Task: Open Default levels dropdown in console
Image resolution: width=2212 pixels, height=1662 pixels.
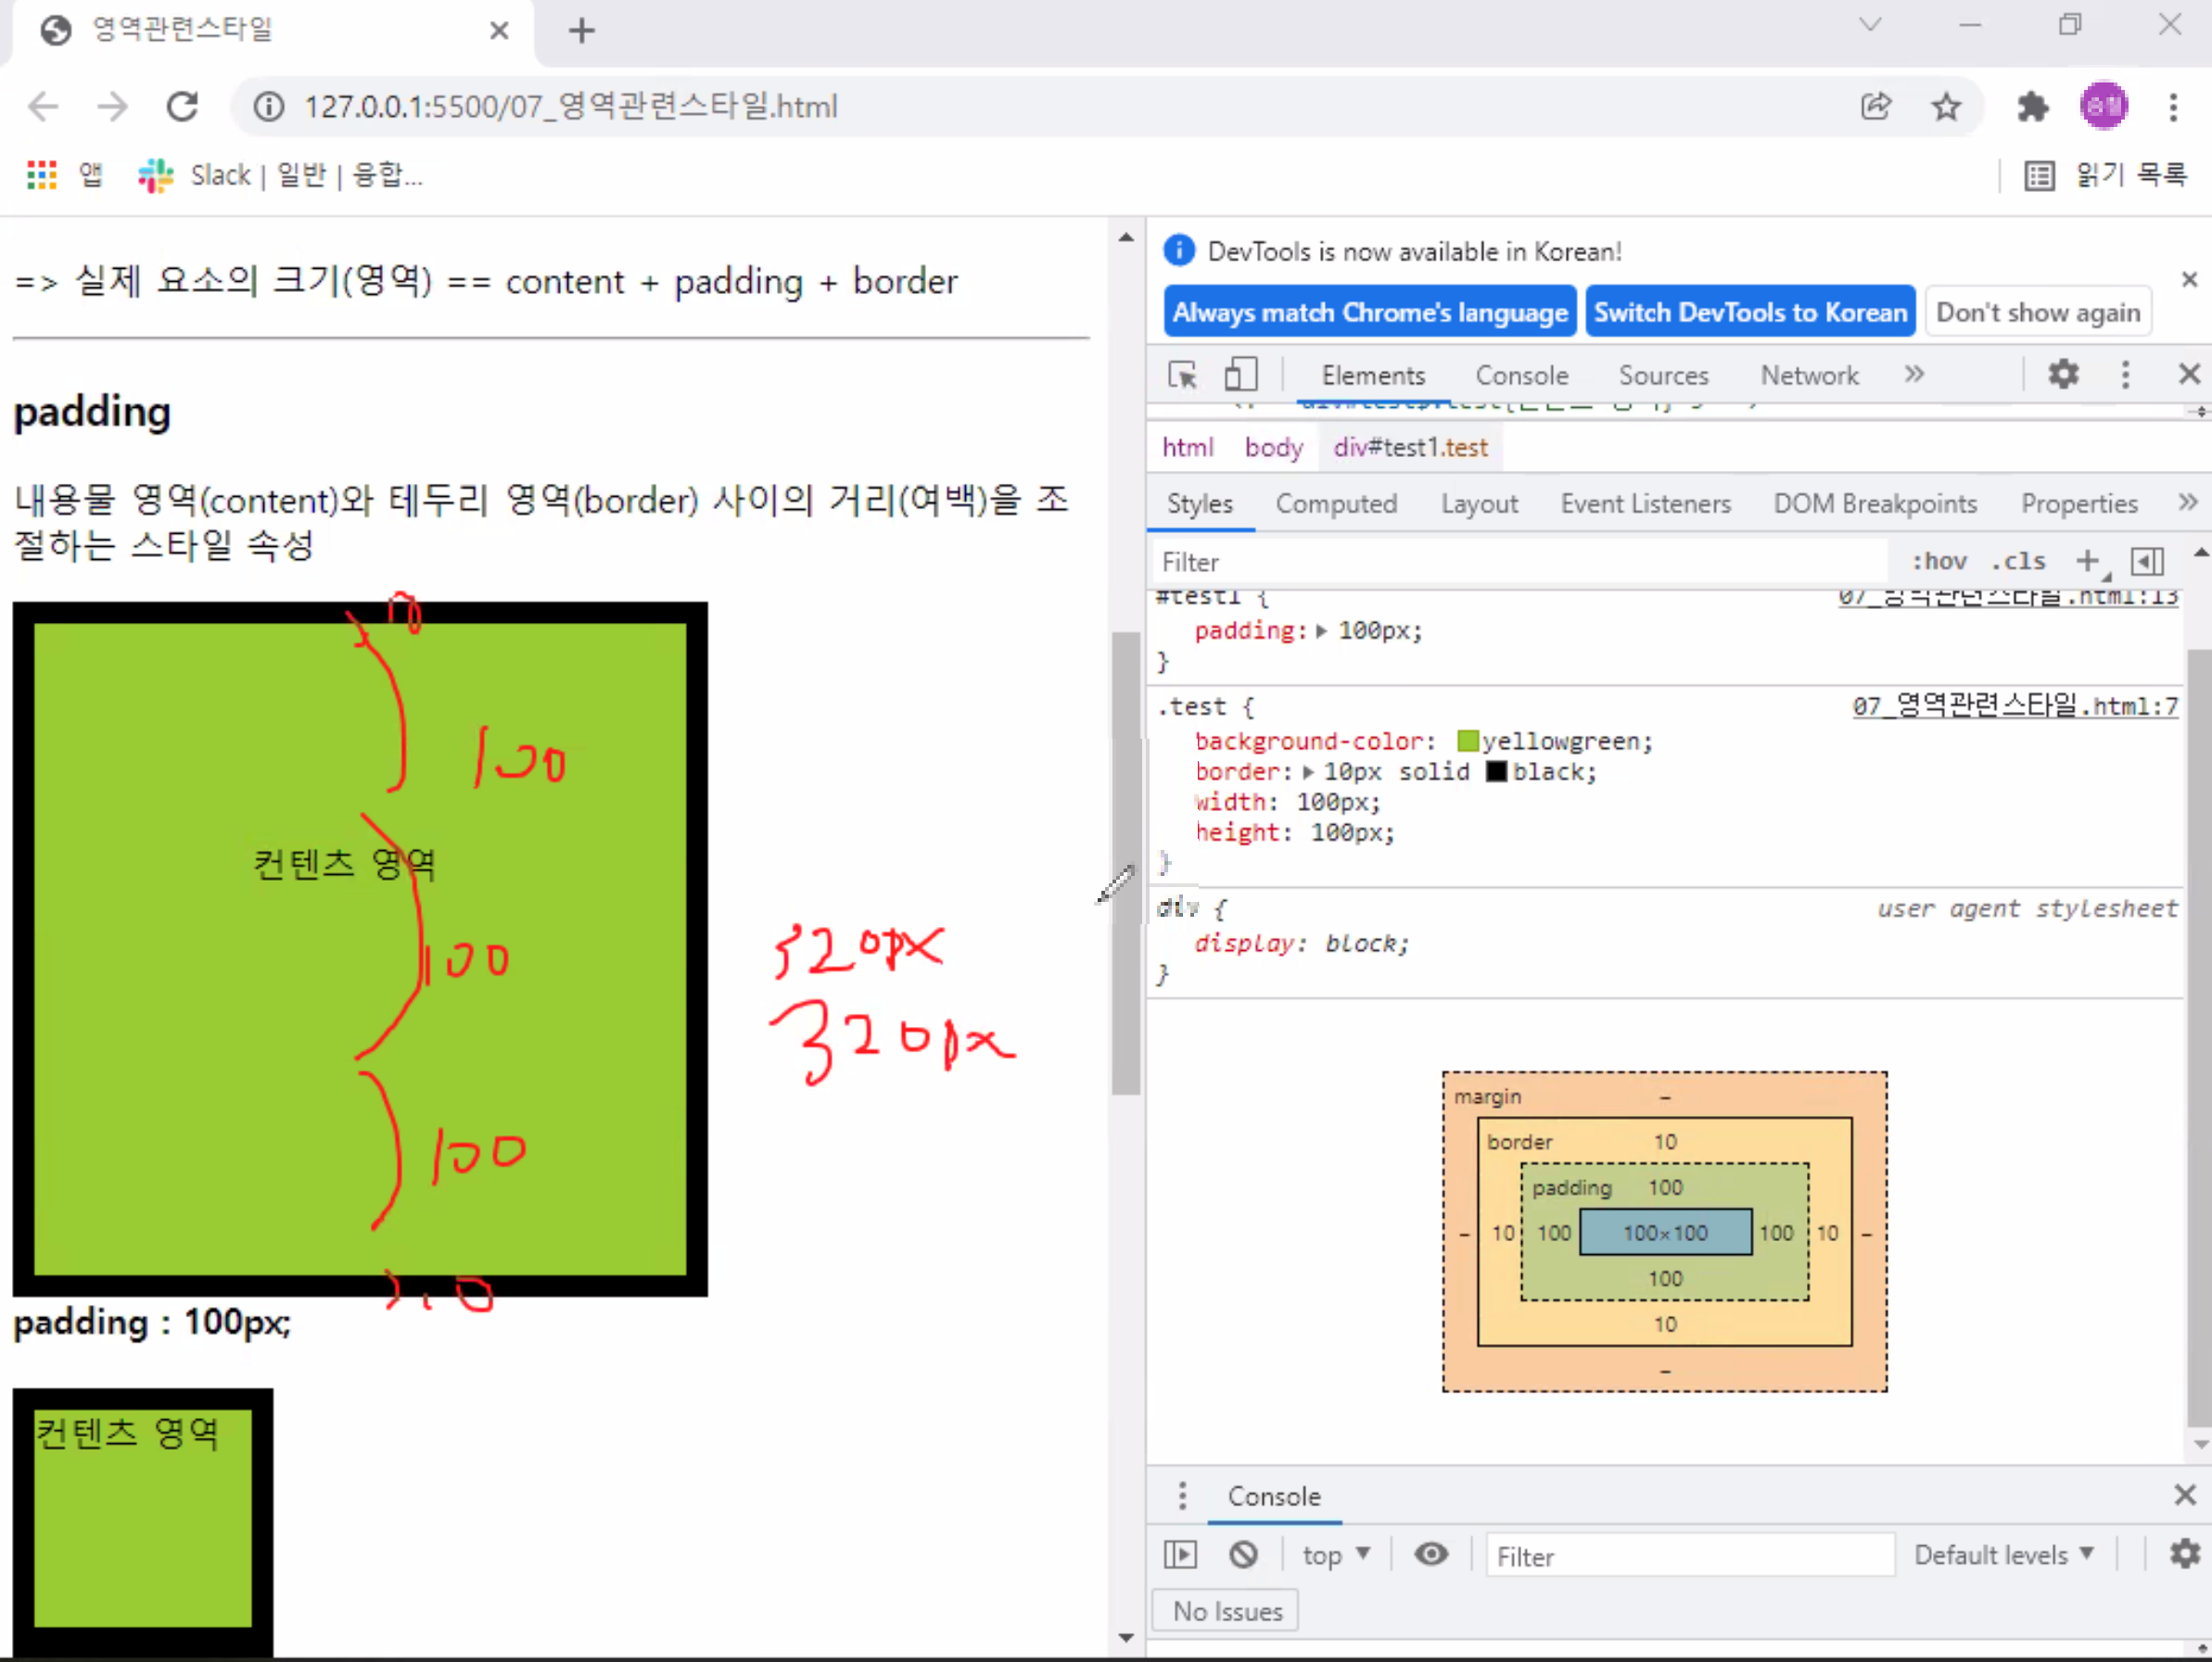Action: (2003, 1555)
